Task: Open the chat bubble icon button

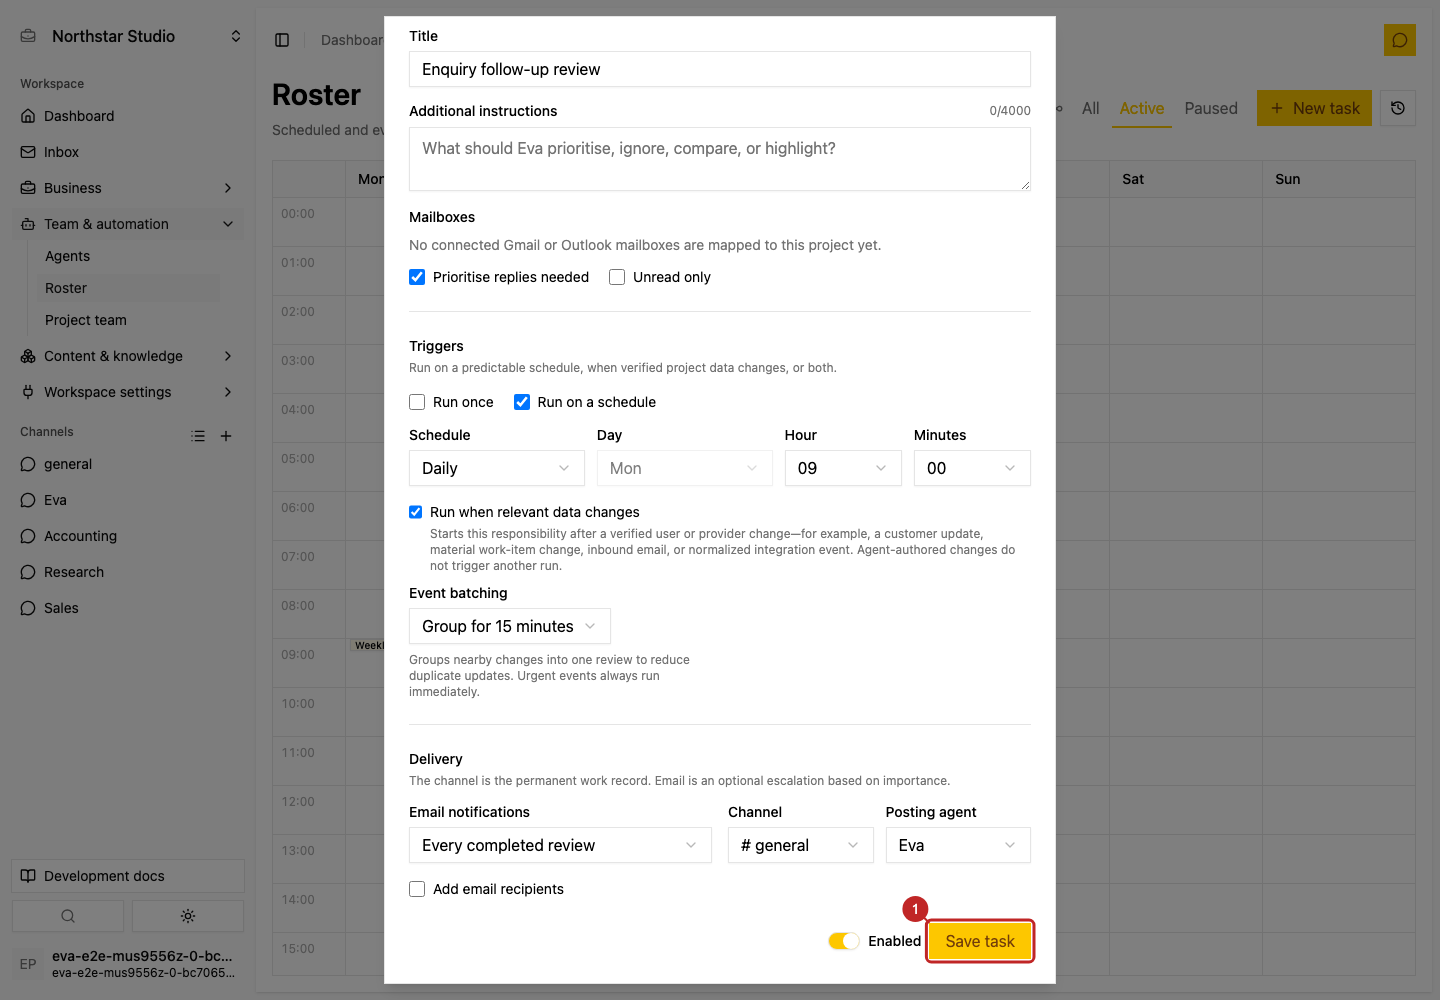Action: tap(1400, 40)
